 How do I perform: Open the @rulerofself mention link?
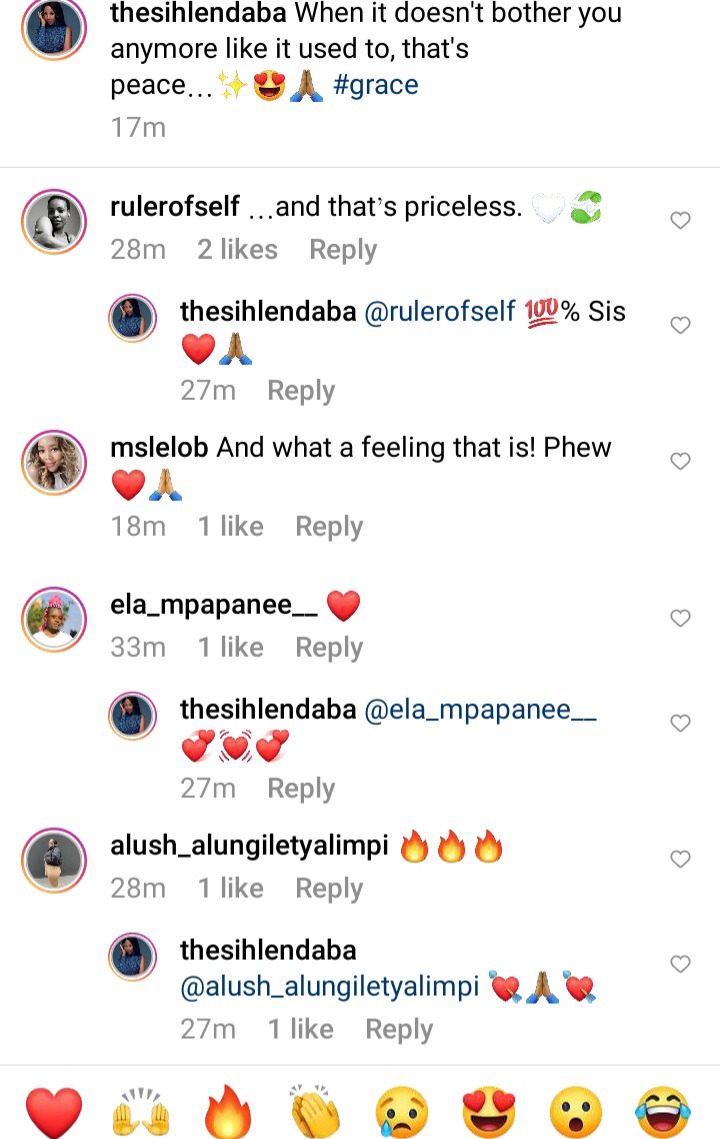click(x=440, y=312)
